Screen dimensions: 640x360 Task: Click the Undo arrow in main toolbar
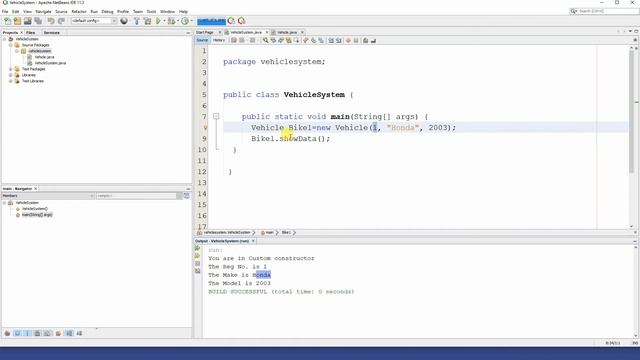(51, 21)
